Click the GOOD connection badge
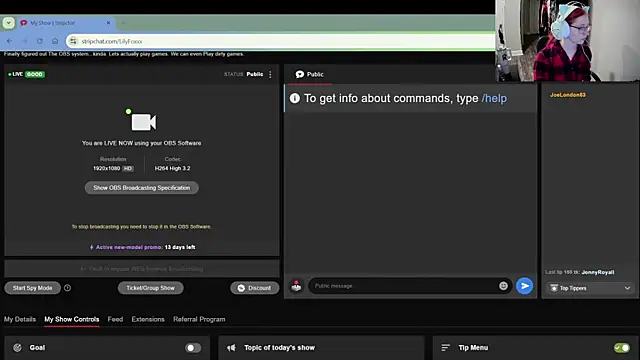Screen dimensions: 640x360 pyautogui.click(x=35, y=74)
